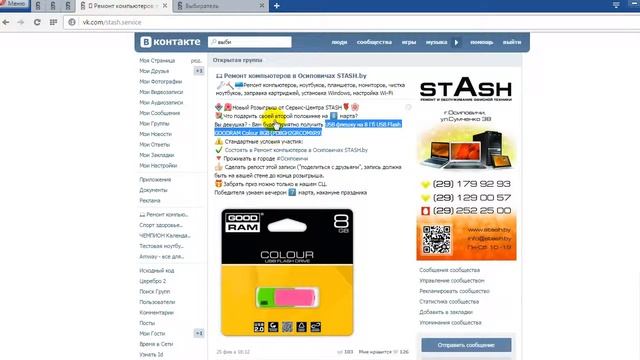Open Комментарии in sidebar
Image resolution: width=640 pixels, height=360 pixels.
tap(157, 313)
